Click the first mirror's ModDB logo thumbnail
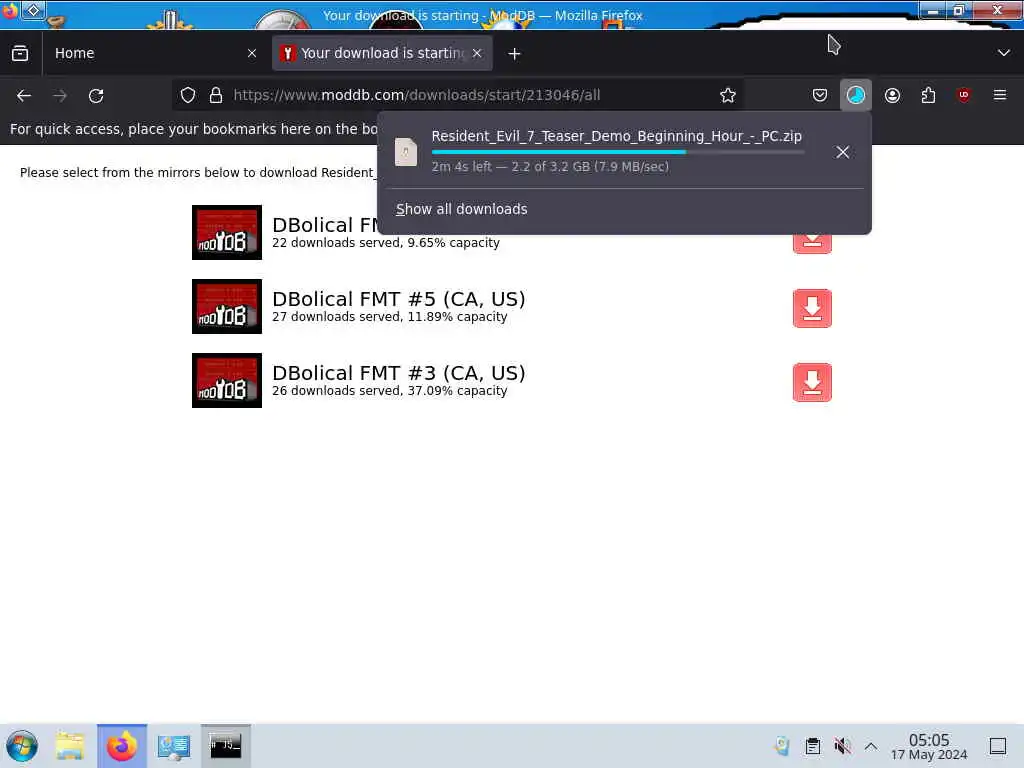 pyautogui.click(x=227, y=232)
